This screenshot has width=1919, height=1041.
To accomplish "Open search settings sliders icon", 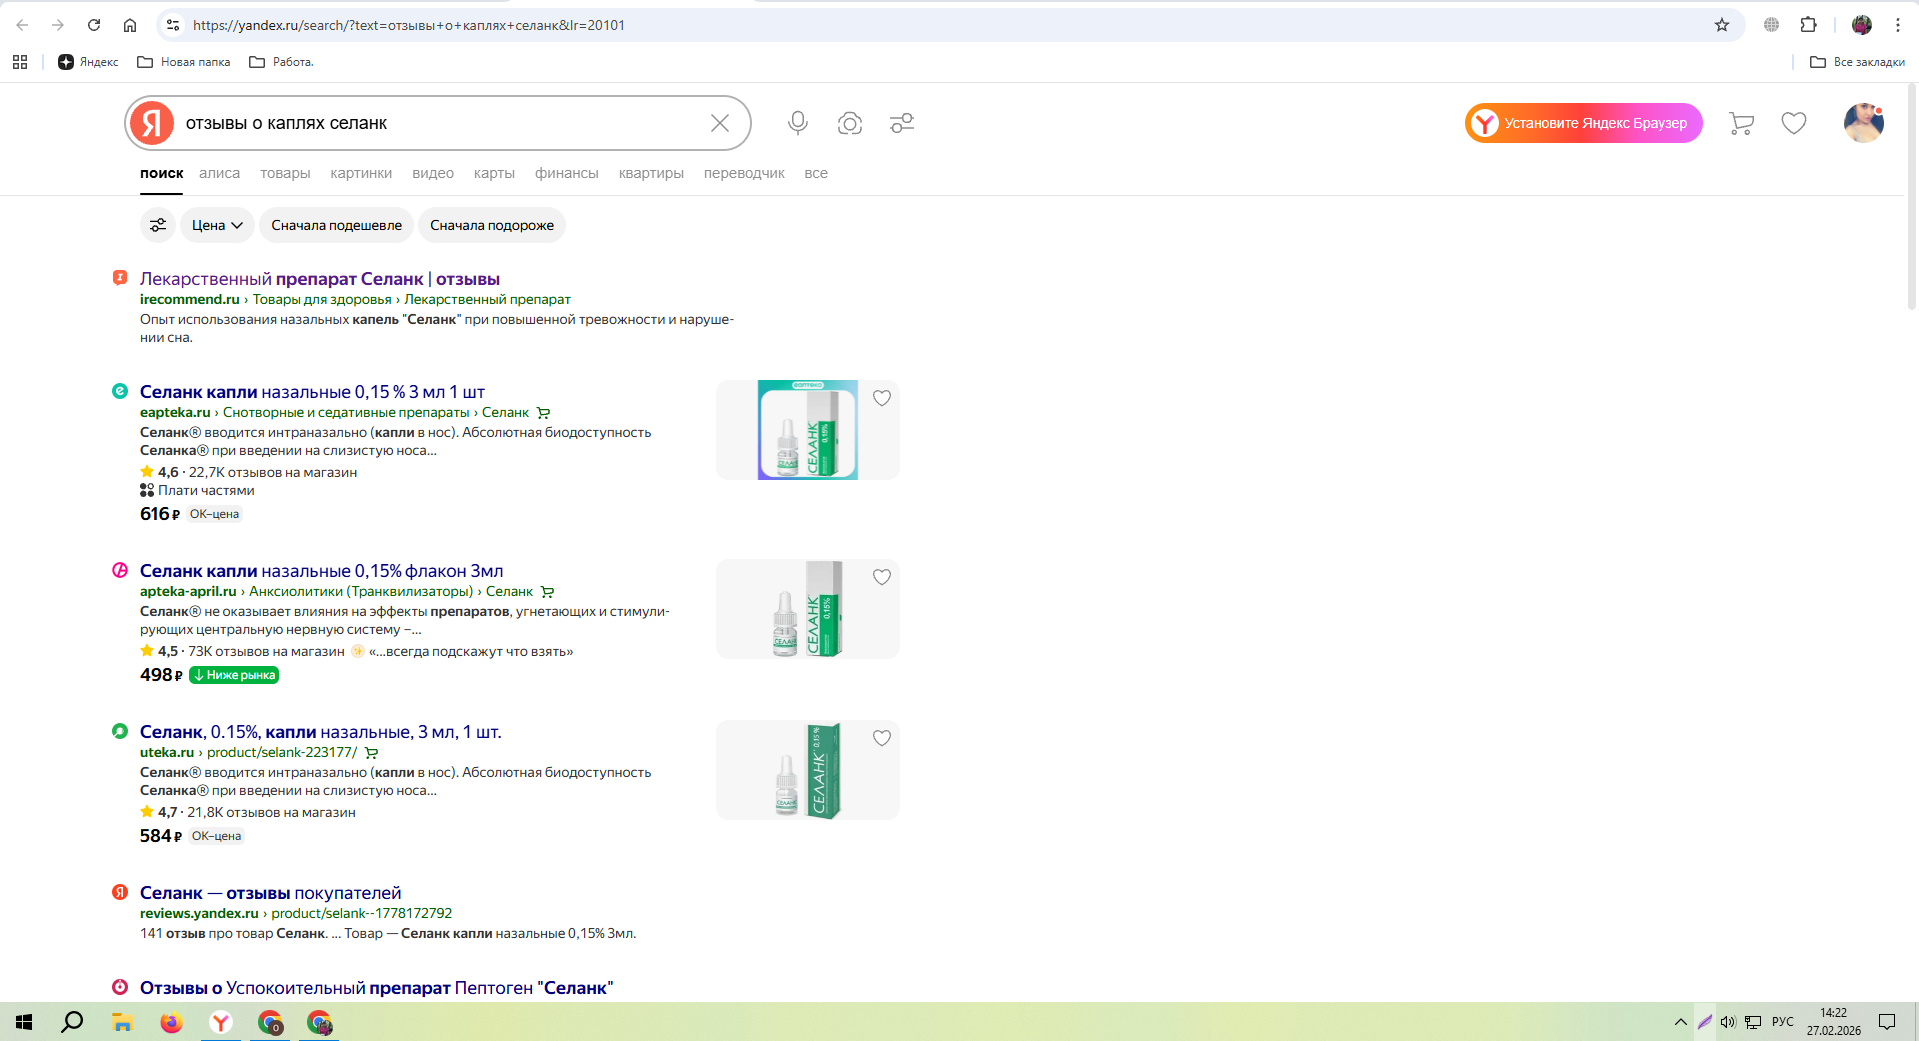I will click(x=902, y=123).
